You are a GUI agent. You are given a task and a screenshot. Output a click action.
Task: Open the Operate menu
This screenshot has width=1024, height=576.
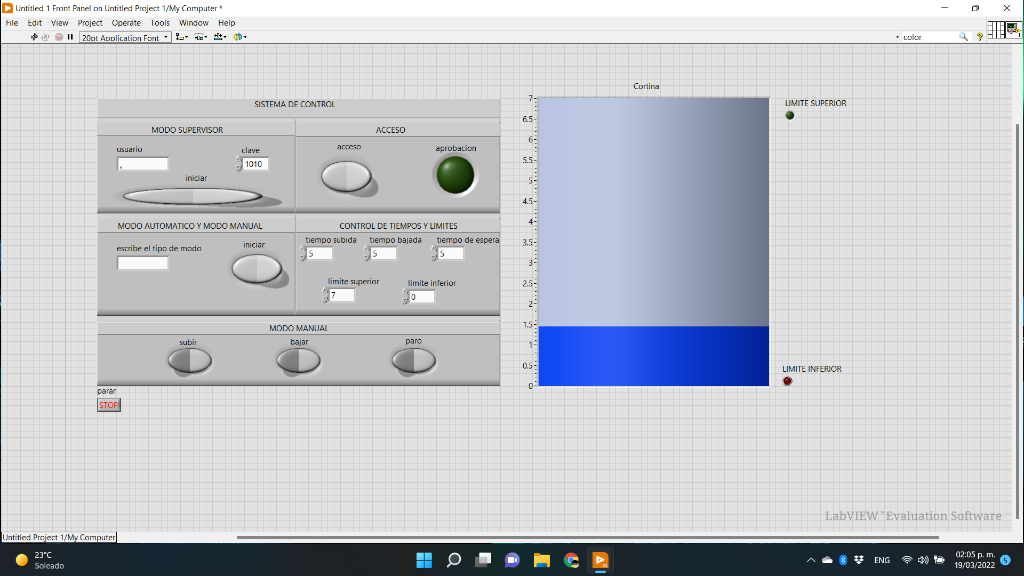(x=126, y=22)
